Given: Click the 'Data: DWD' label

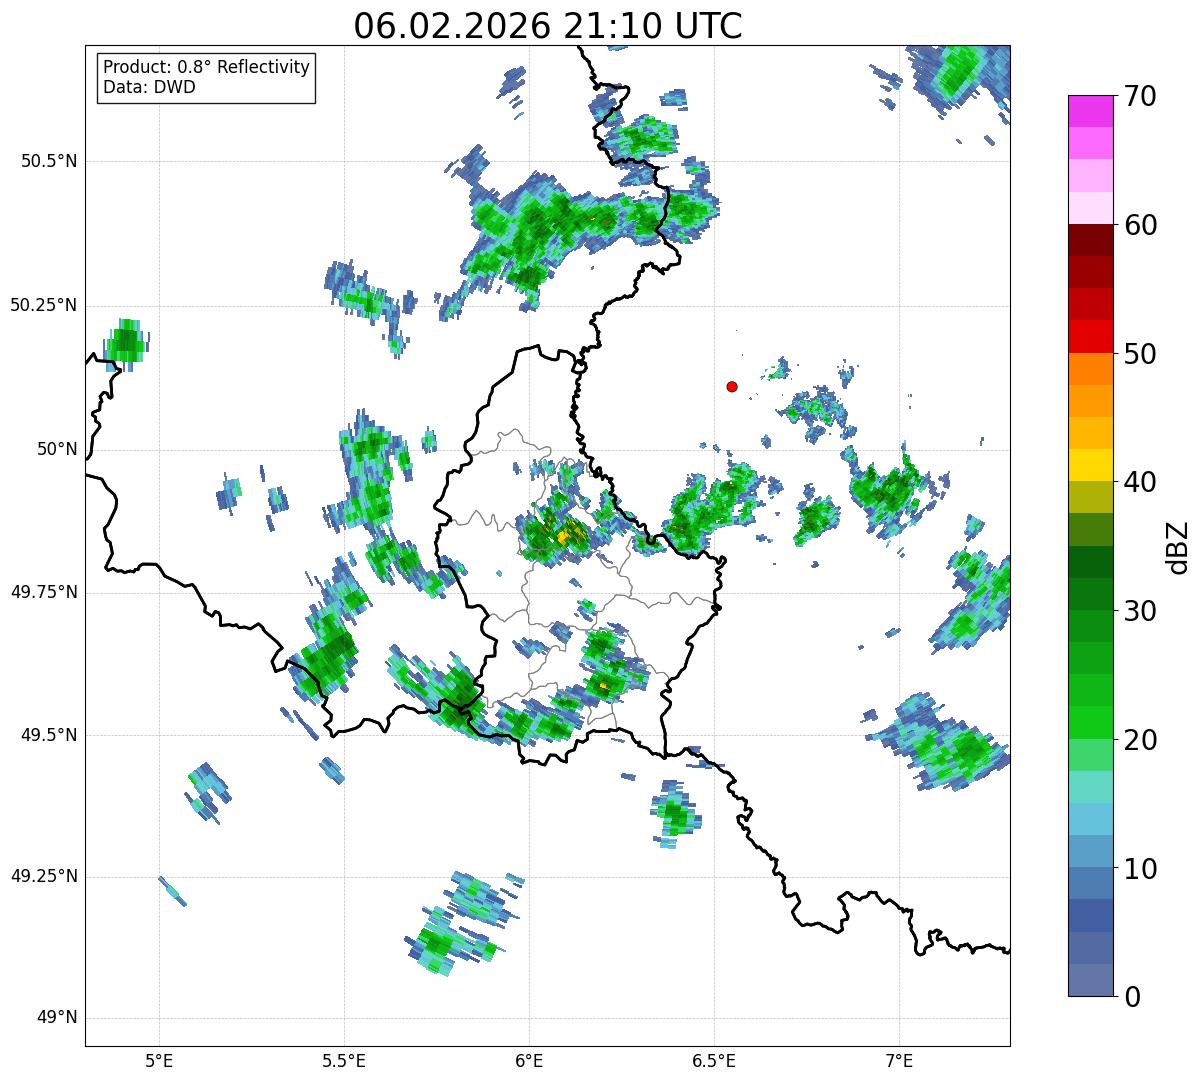Looking at the screenshot, I should click(x=149, y=87).
